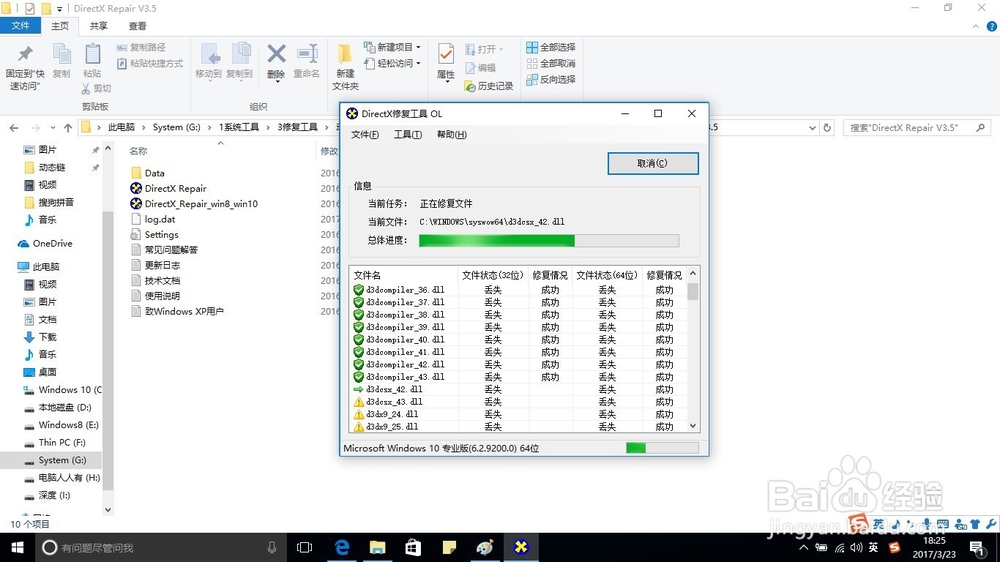Click the d3dcompiler_43.dll green shield icon
The image size is (1000, 562).
tap(358, 377)
